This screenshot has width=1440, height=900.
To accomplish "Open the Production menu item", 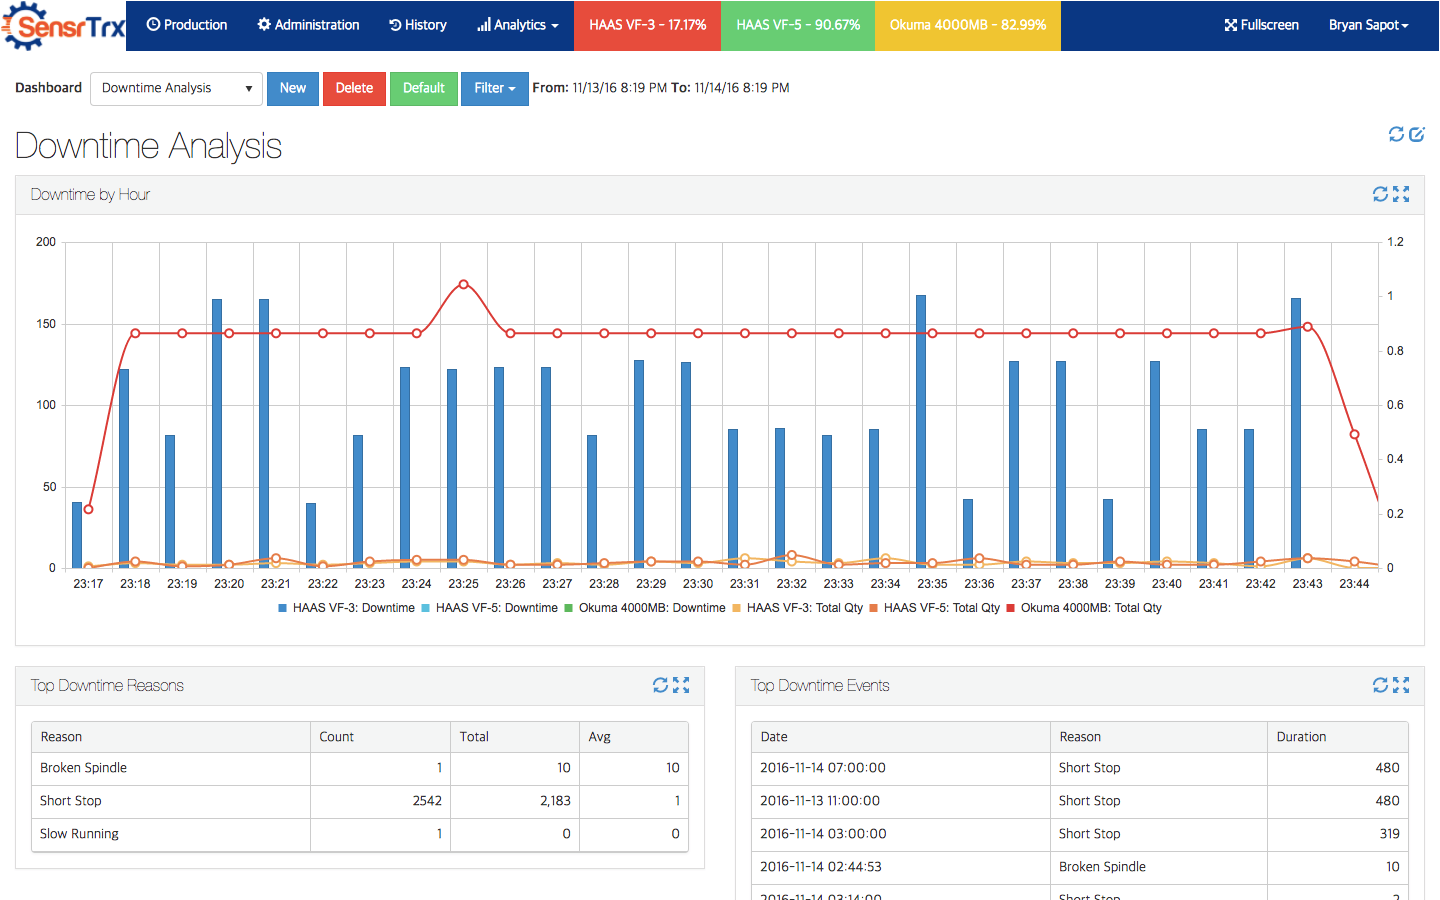I will (187, 25).
